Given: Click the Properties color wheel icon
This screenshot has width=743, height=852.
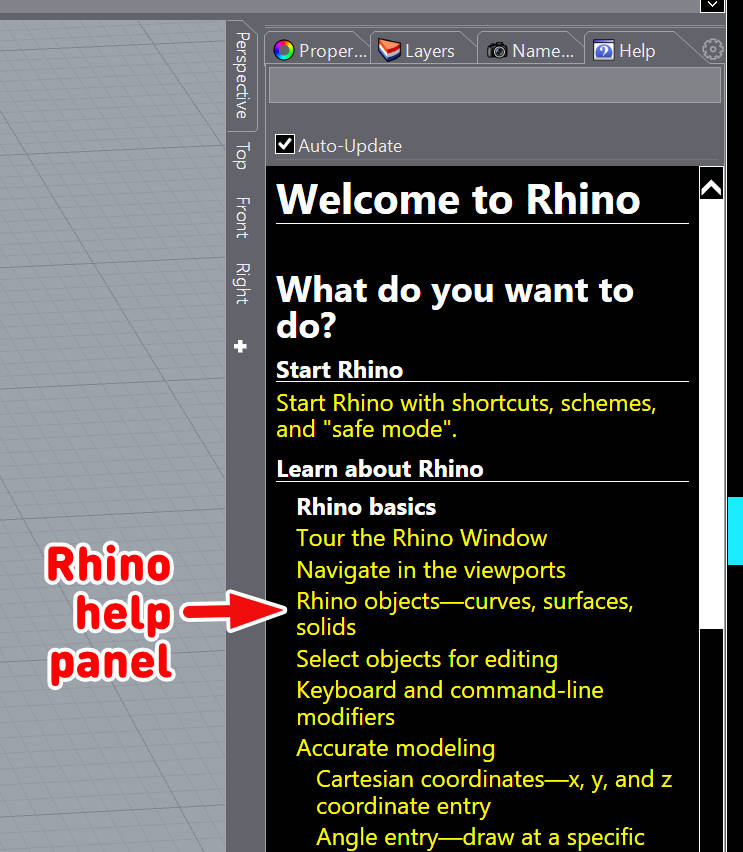Looking at the screenshot, I should click(284, 50).
